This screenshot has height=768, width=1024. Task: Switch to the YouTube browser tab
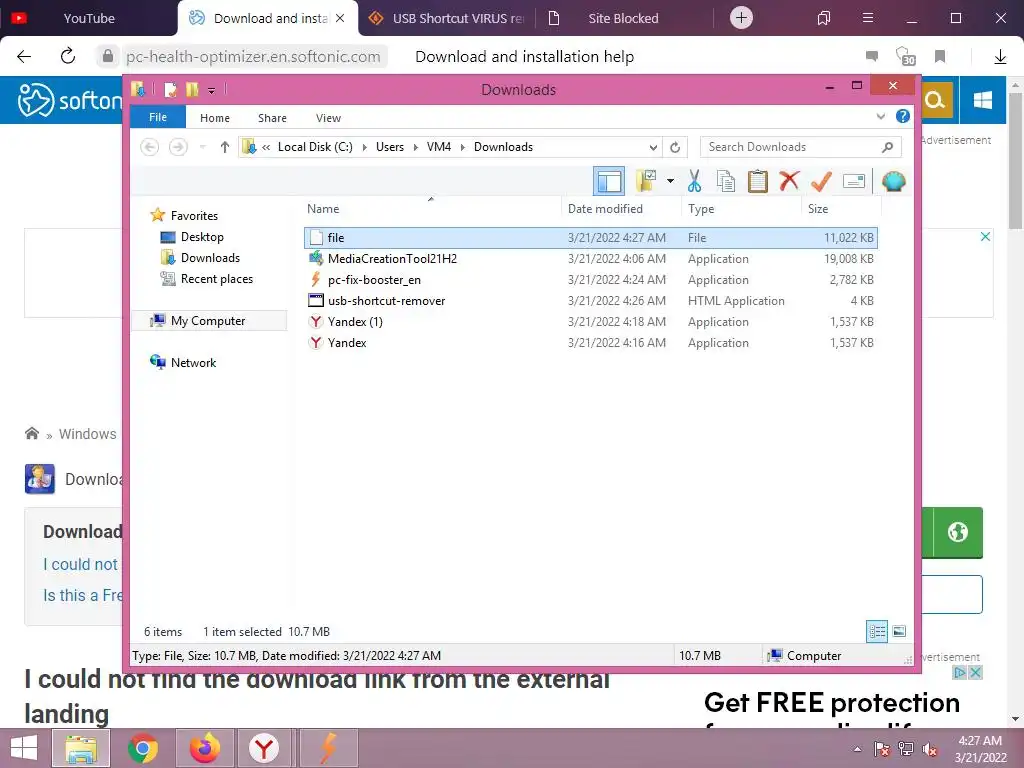89,18
